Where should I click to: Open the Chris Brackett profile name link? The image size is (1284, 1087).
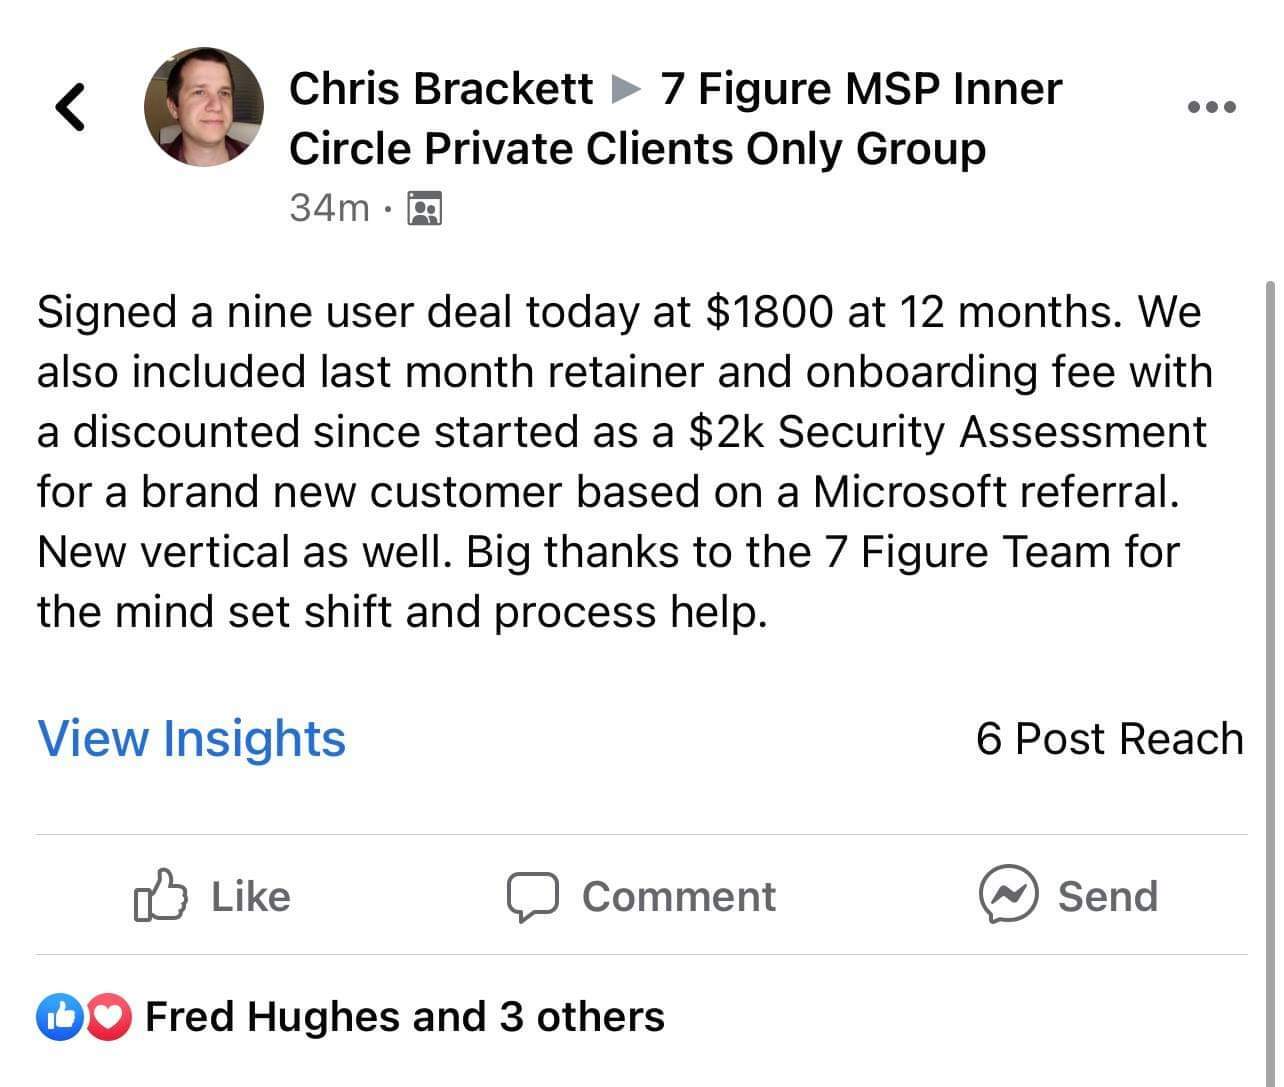(x=441, y=89)
